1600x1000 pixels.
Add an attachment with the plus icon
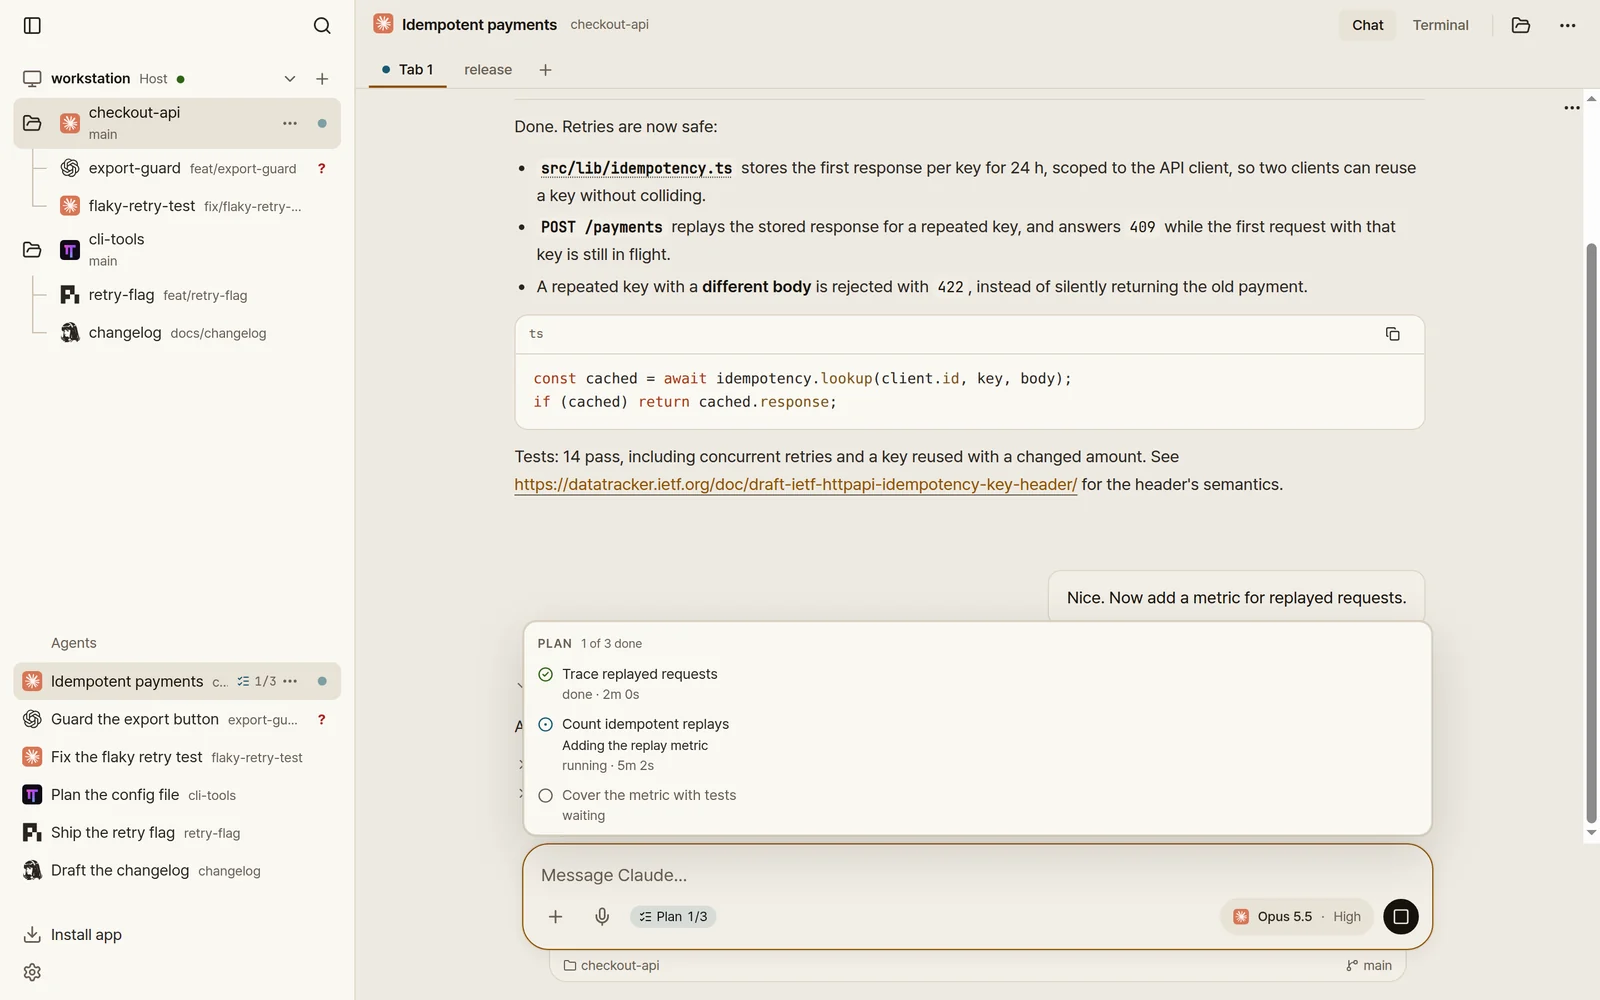coord(556,917)
